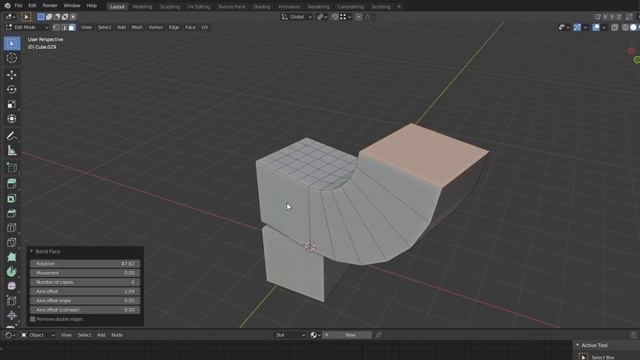Open the editor type dropdown in viewport header

10,17
